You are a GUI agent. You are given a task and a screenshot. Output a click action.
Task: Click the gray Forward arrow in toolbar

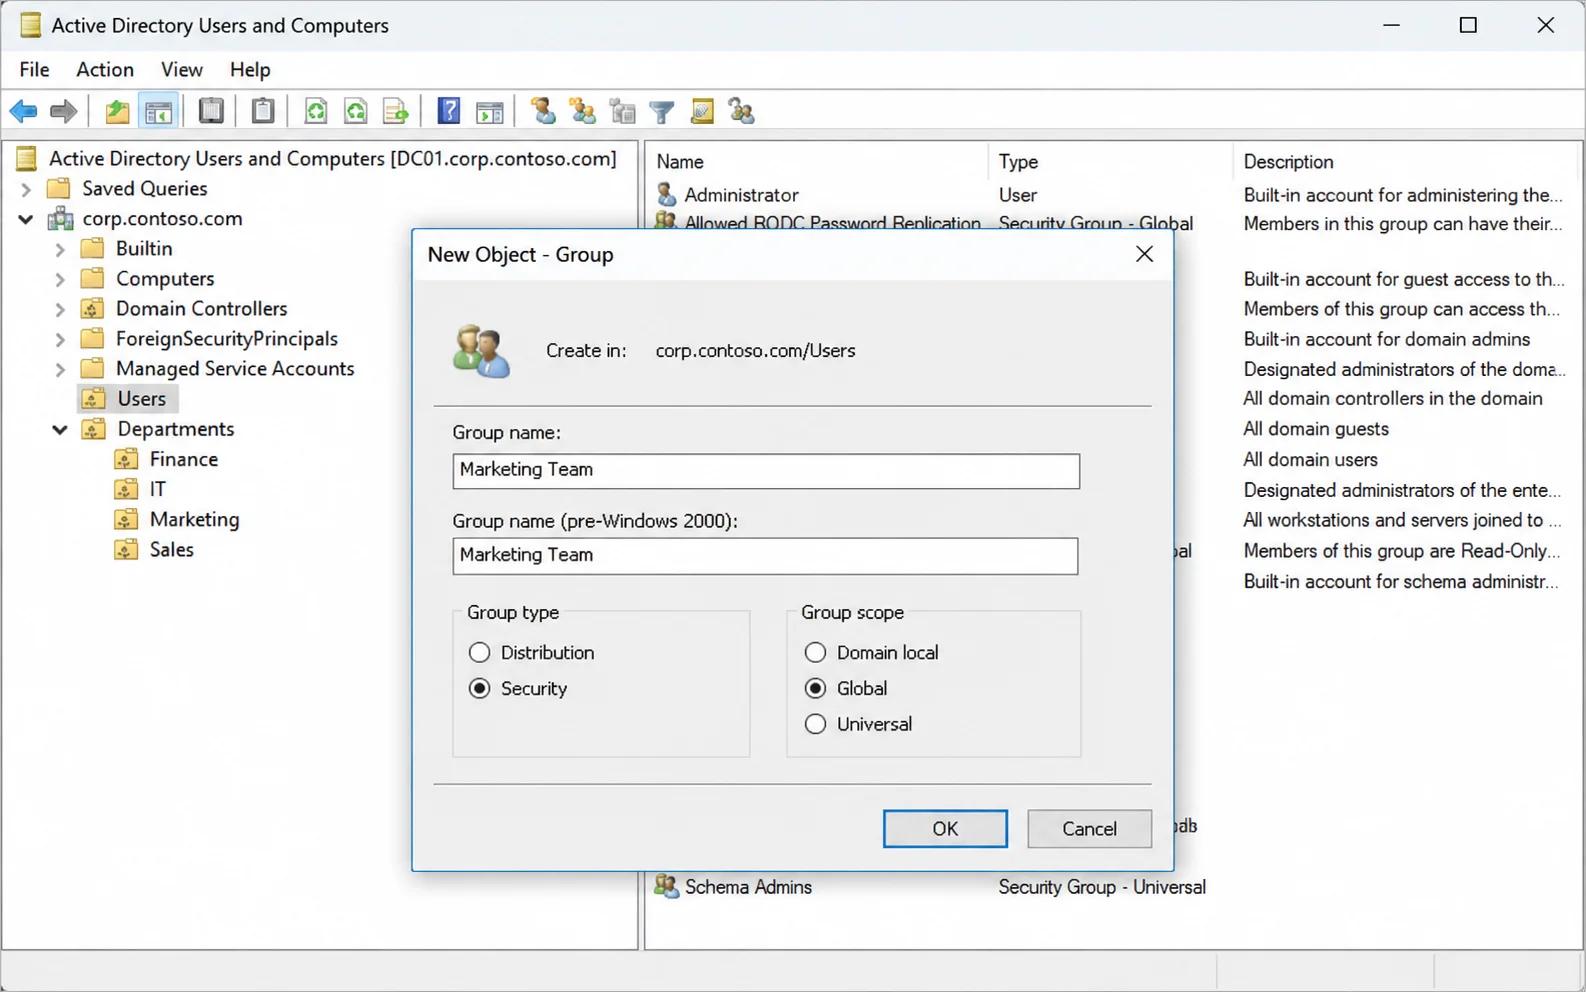[x=64, y=111]
